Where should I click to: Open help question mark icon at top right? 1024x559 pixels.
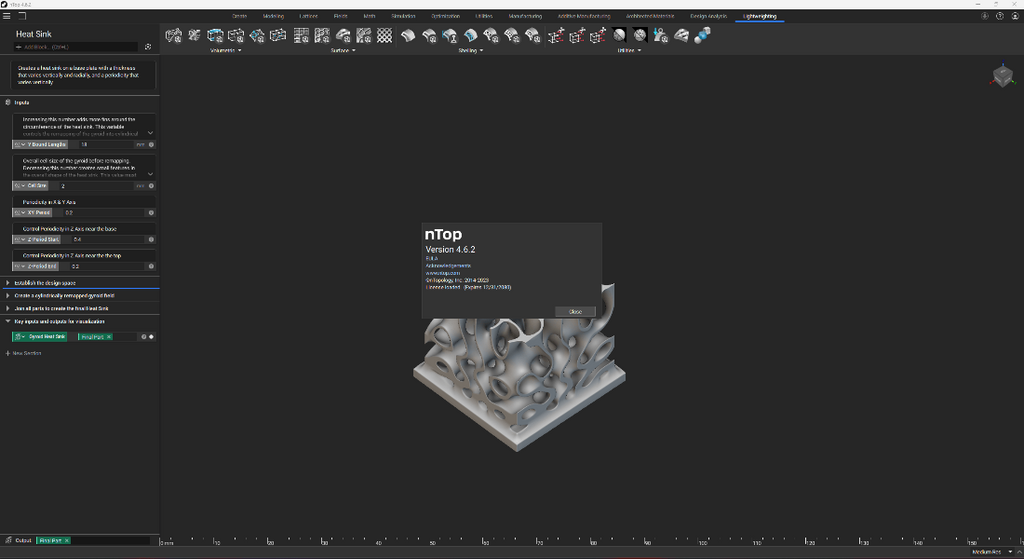[x=999, y=16]
